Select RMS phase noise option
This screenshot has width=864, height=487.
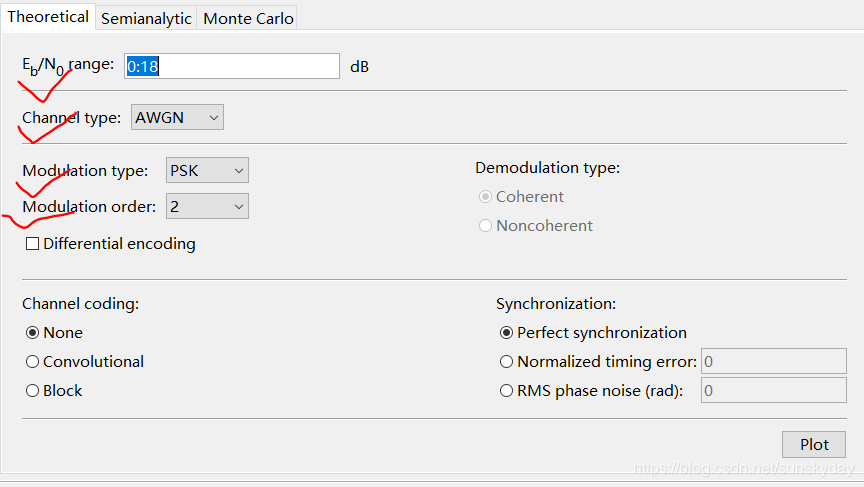point(507,391)
